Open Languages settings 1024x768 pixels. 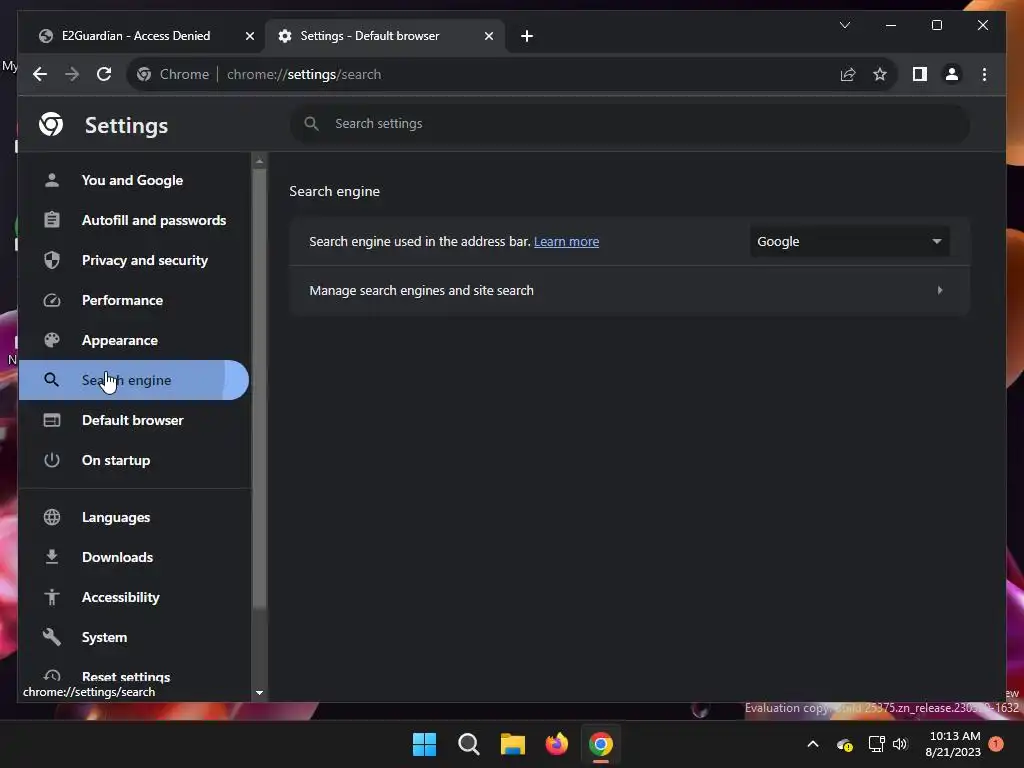134,517
